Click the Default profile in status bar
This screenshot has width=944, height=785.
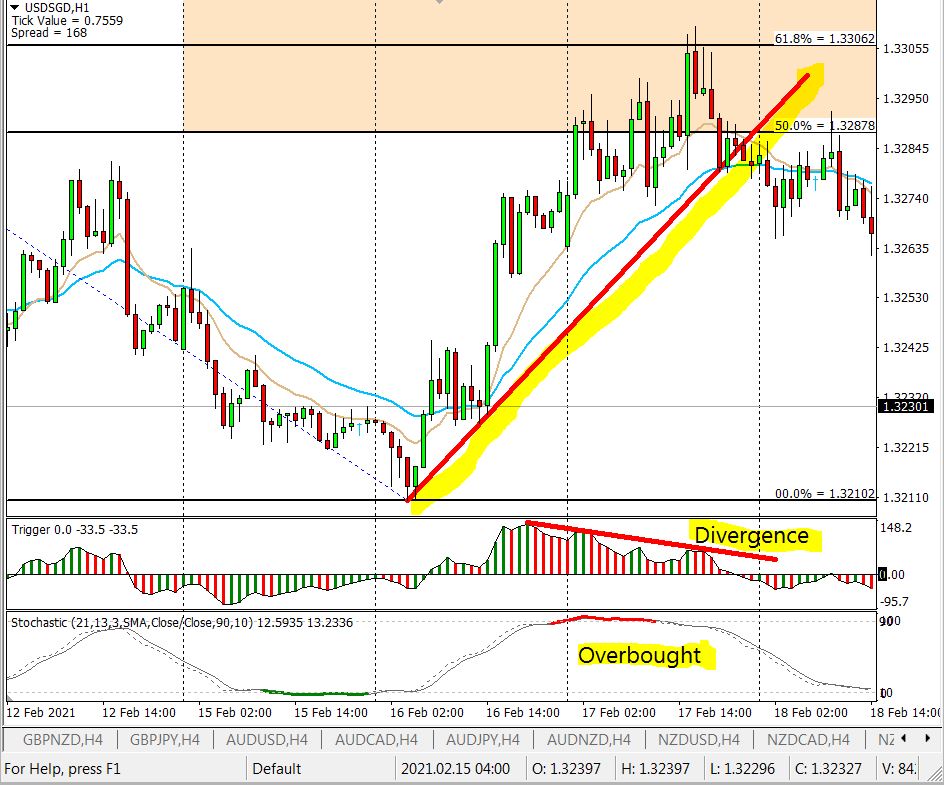tap(277, 769)
